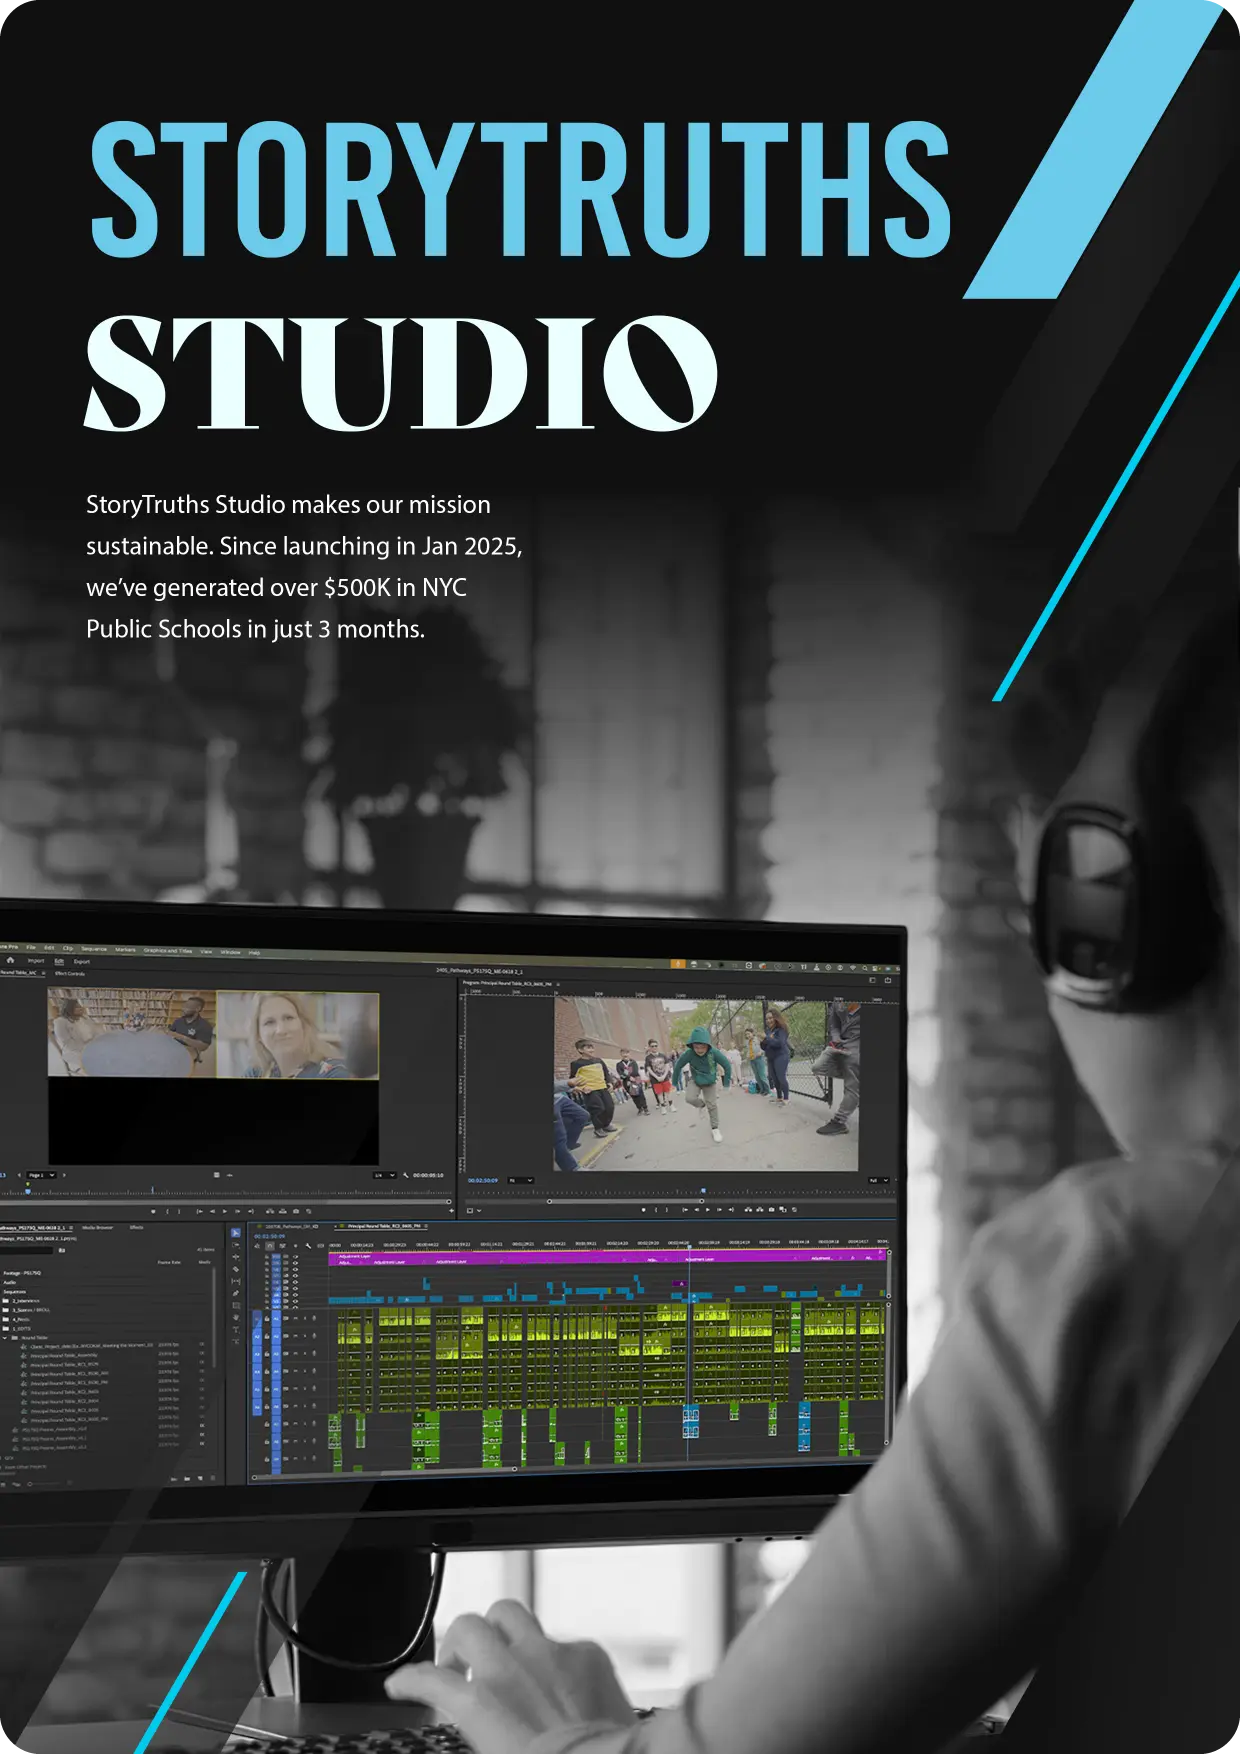This screenshot has width=1240, height=1754.
Task: Select the Selection tool in the tools panel
Action: 236,1232
